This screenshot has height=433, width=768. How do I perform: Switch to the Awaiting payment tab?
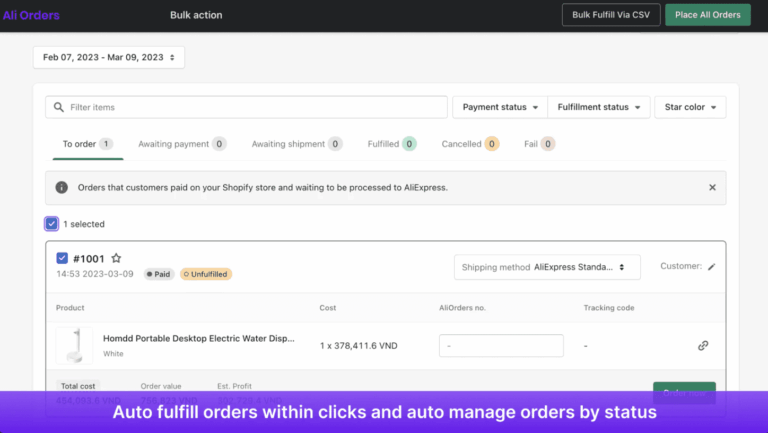181,144
